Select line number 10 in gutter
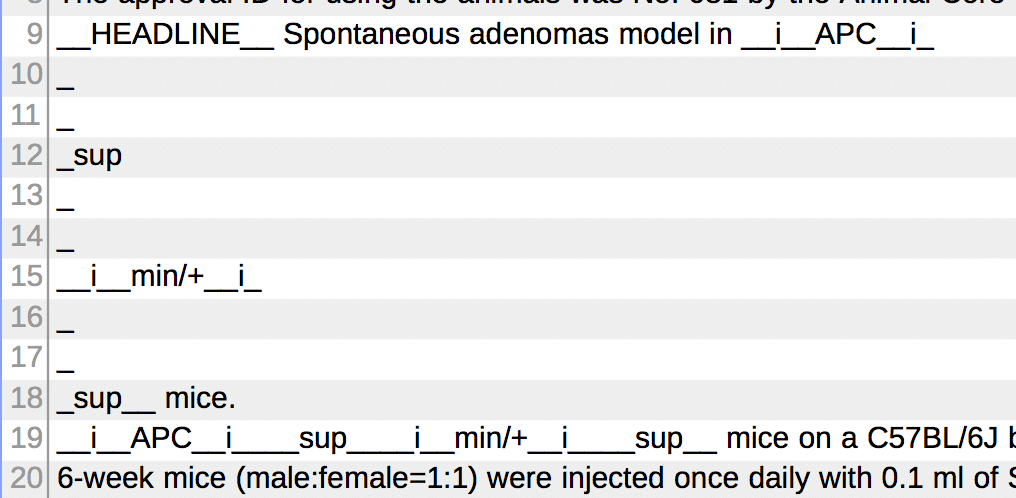The height and width of the screenshot is (498, 1016). tap(27, 76)
